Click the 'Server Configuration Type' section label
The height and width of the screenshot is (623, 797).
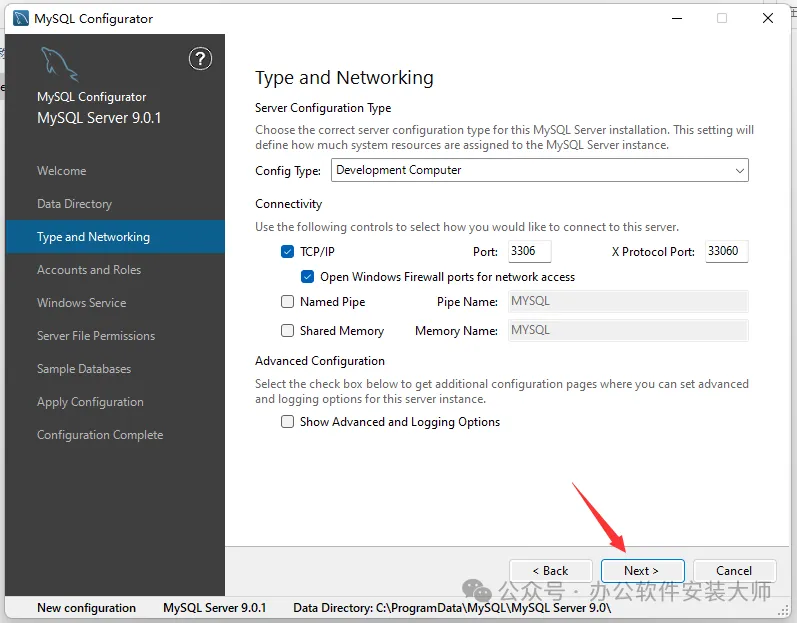[323, 108]
